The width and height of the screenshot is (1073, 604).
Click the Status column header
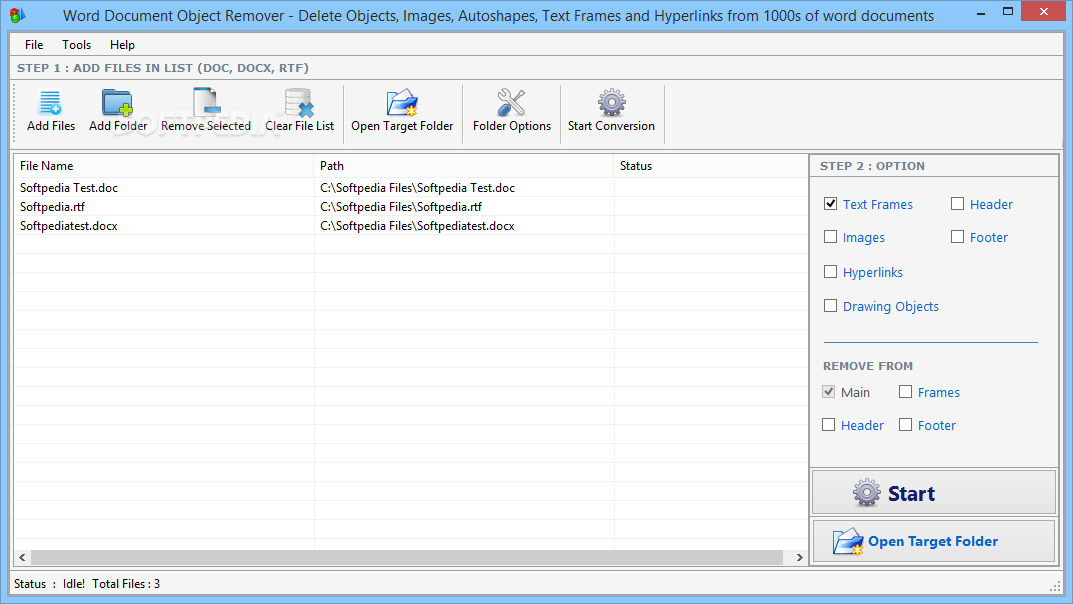click(x=710, y=166)
